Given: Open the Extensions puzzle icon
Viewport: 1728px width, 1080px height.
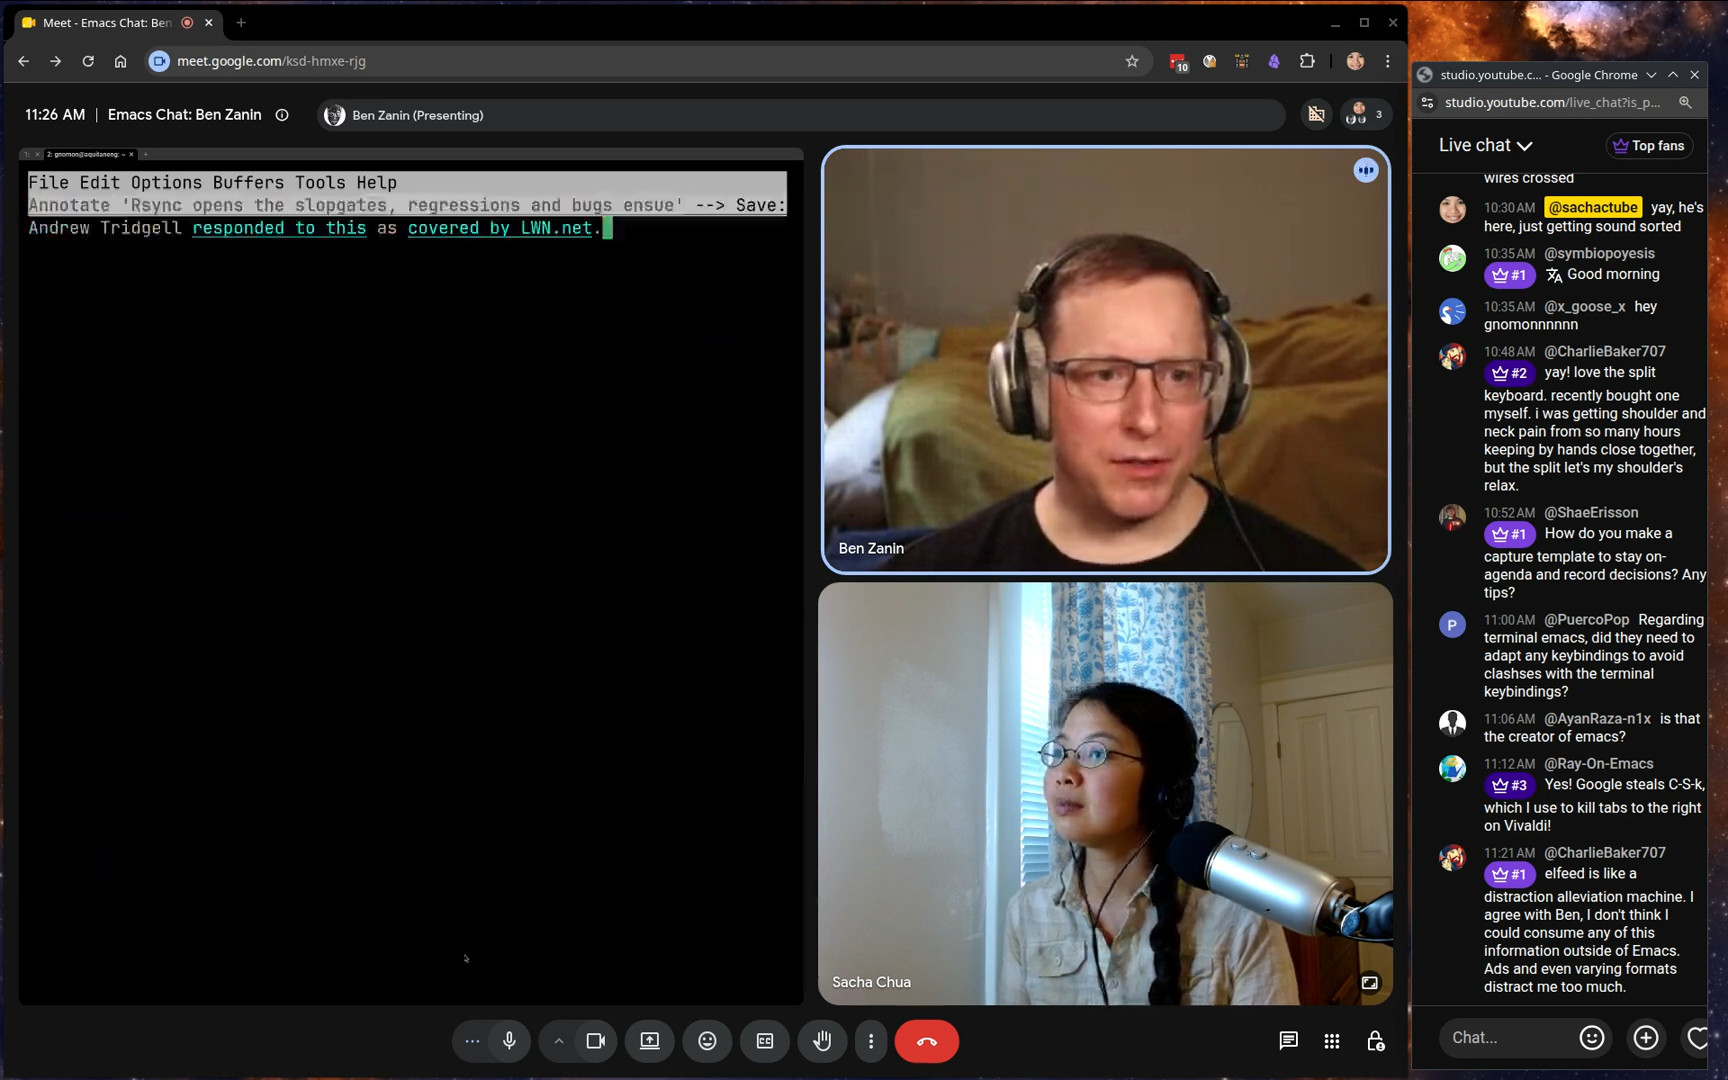Looking at the screenshot, I should pyautogui.click(x=1307, y=61).
